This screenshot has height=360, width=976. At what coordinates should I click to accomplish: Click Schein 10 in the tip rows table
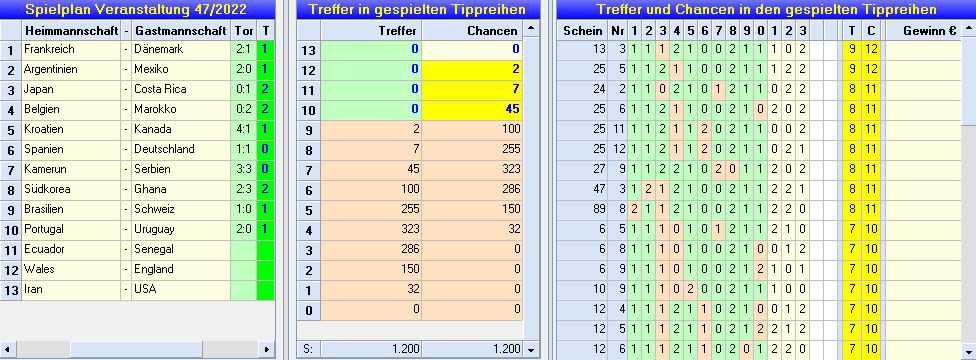coord(582,289)
